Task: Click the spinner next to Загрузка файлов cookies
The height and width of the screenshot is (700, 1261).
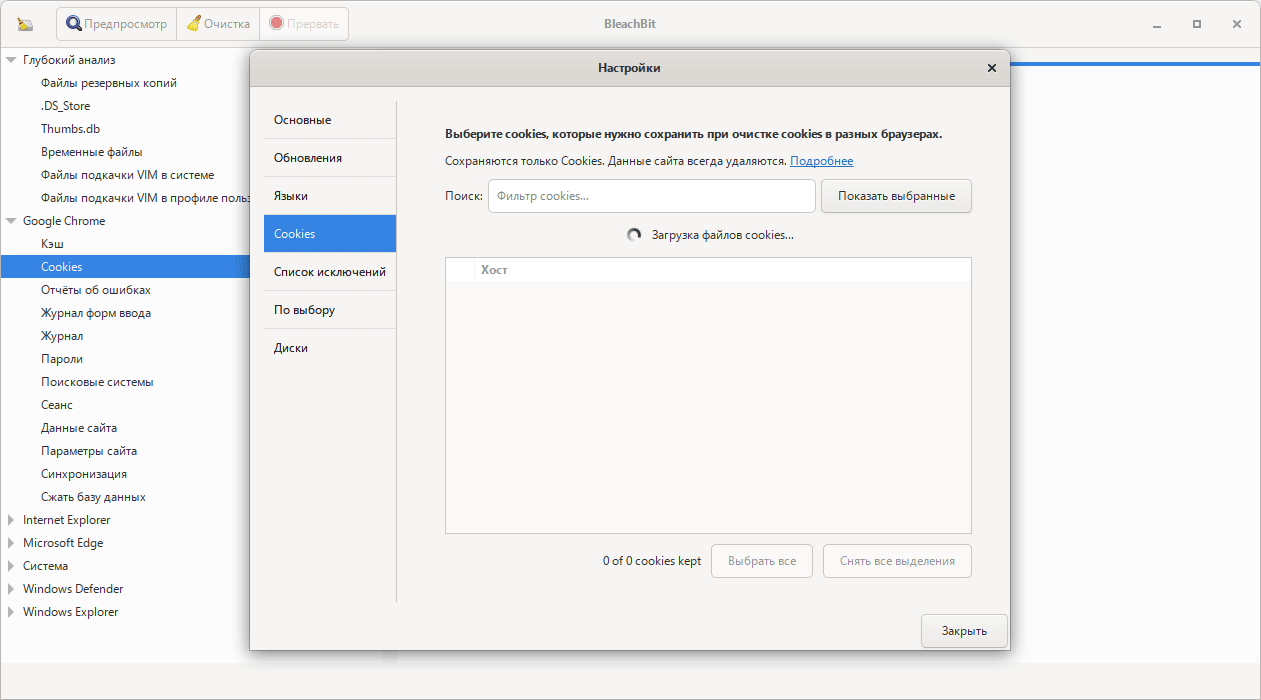Action: [x=634, y=233]
